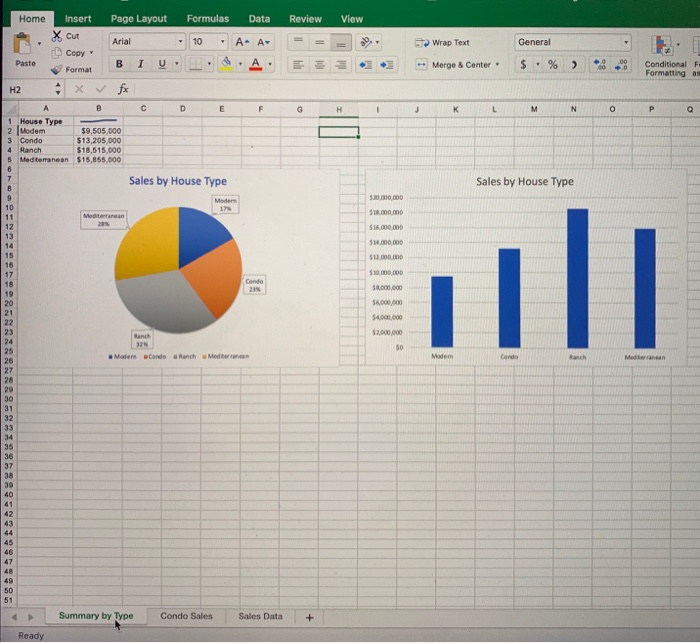Screen dimensions: 700x643
Task: Expand the Fill Color options arrow
Action: point(240,64)
